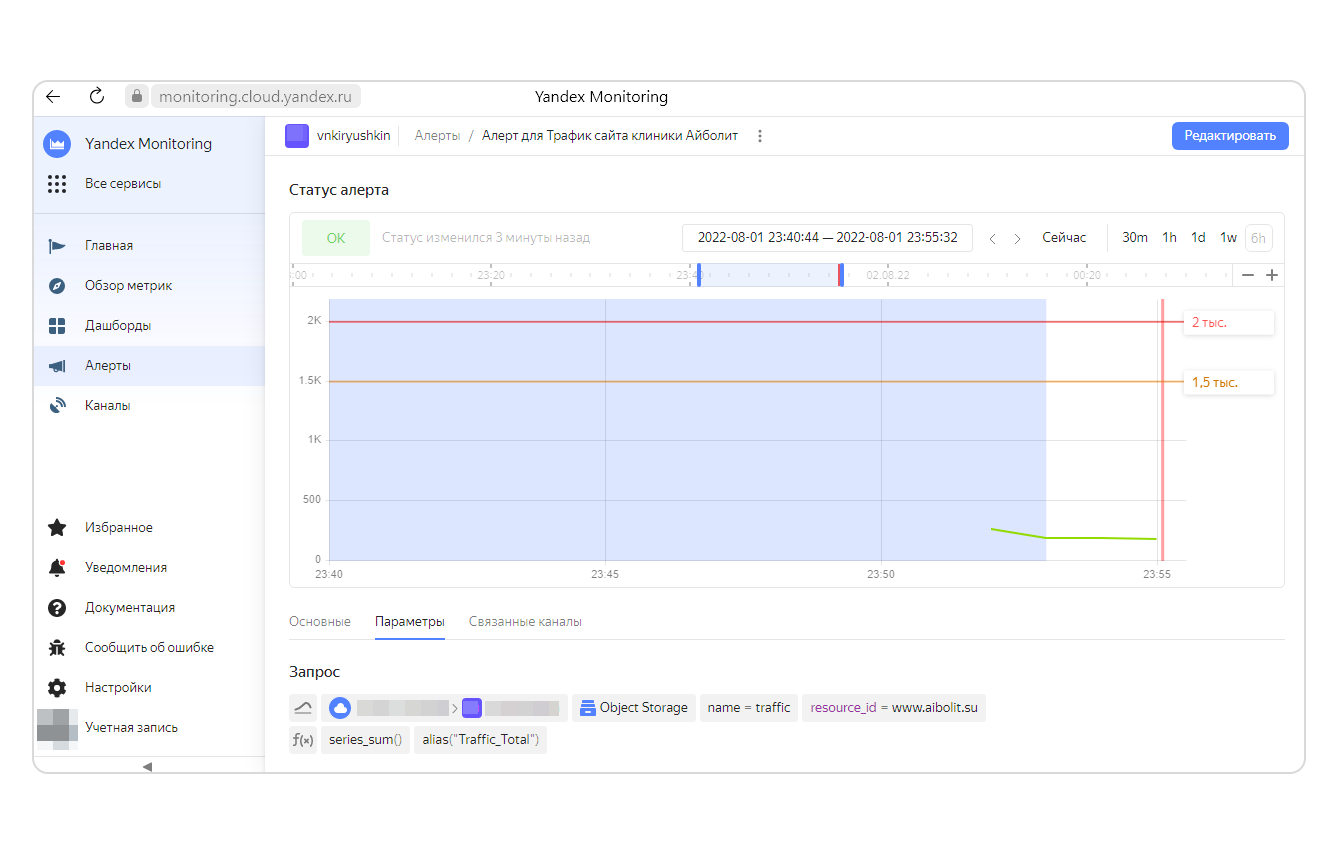Click the Yandex Monitoring logo icon

pos(57,144)
